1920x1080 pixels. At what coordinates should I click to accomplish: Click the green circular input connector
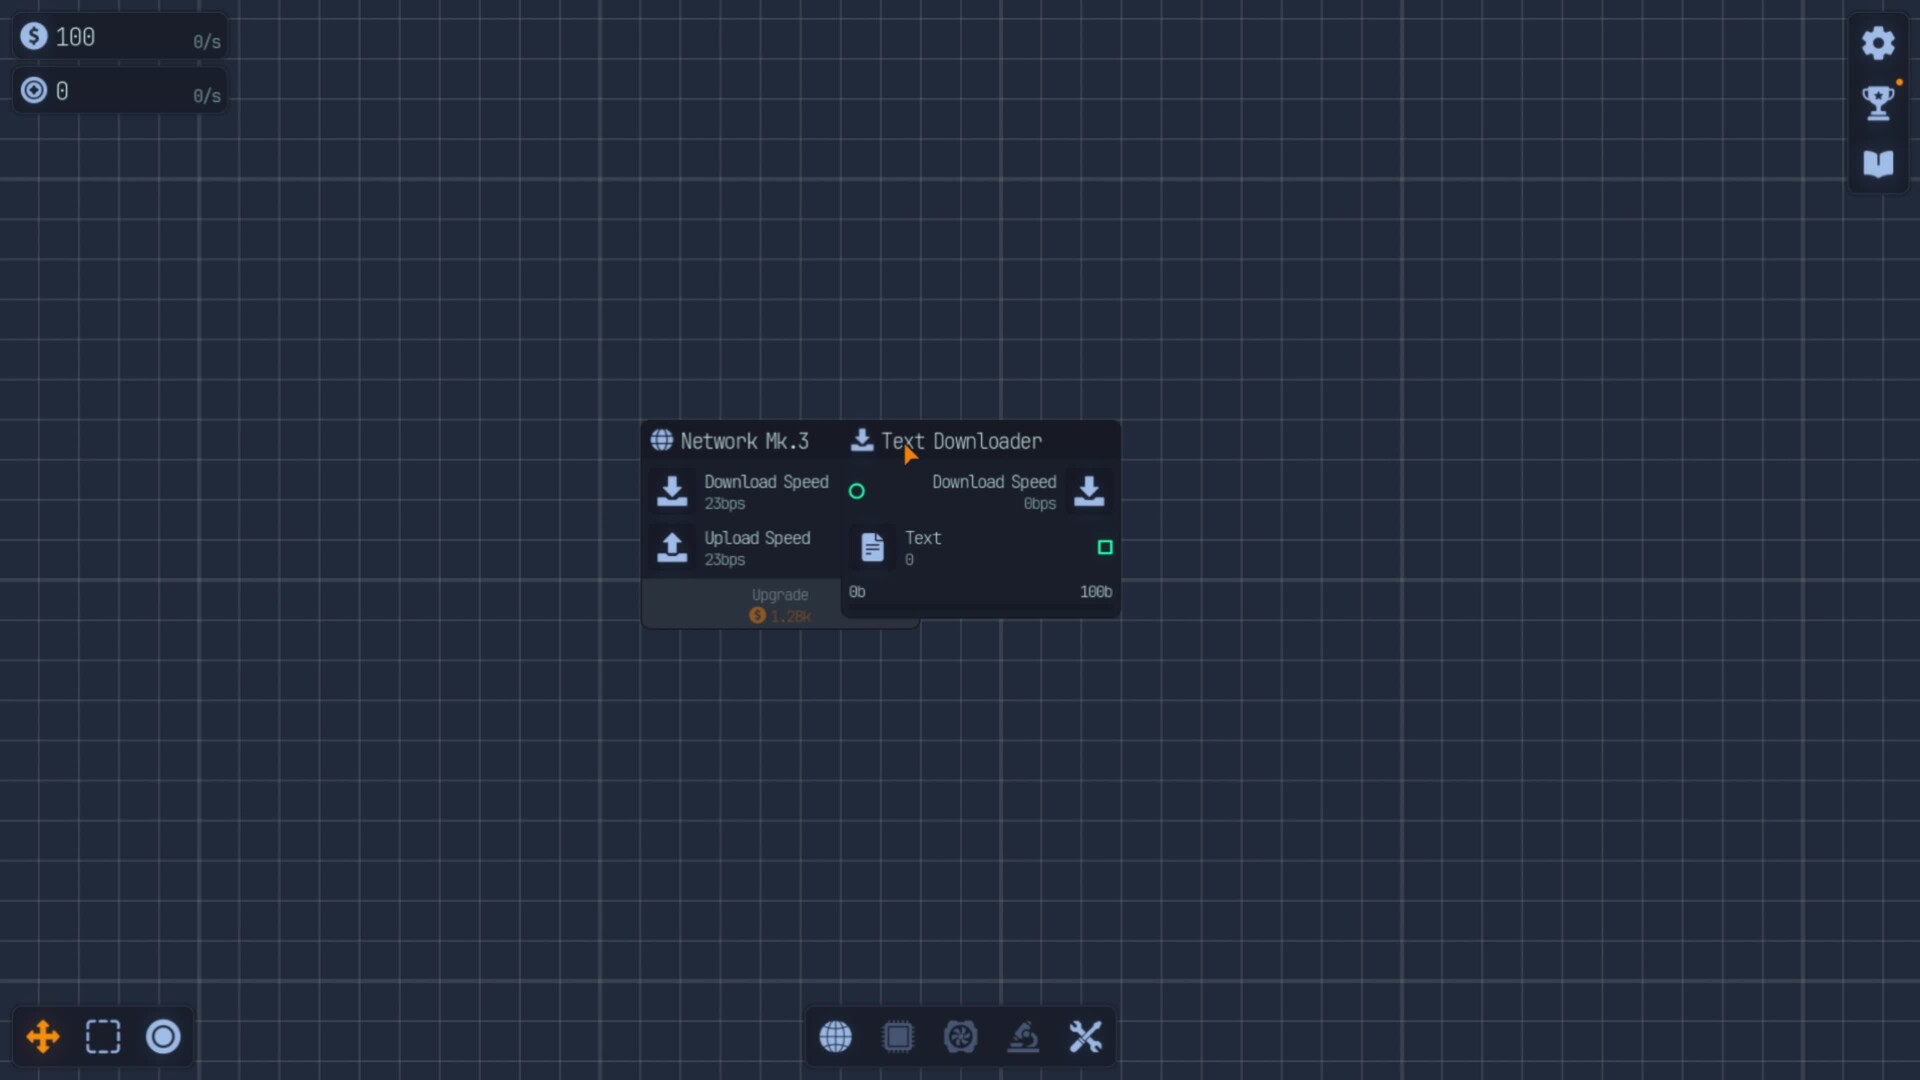point(857,491)
